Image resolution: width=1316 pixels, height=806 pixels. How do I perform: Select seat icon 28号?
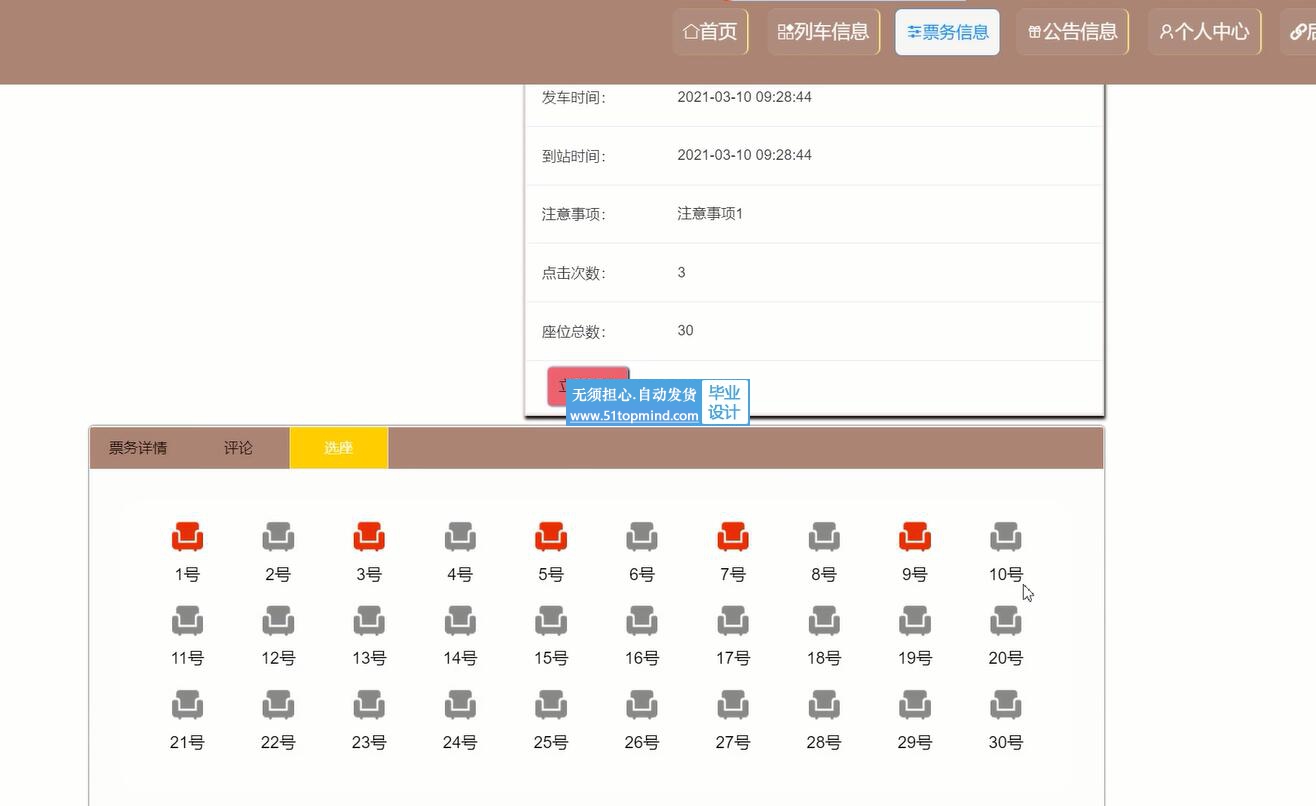(x=824, y=705)
